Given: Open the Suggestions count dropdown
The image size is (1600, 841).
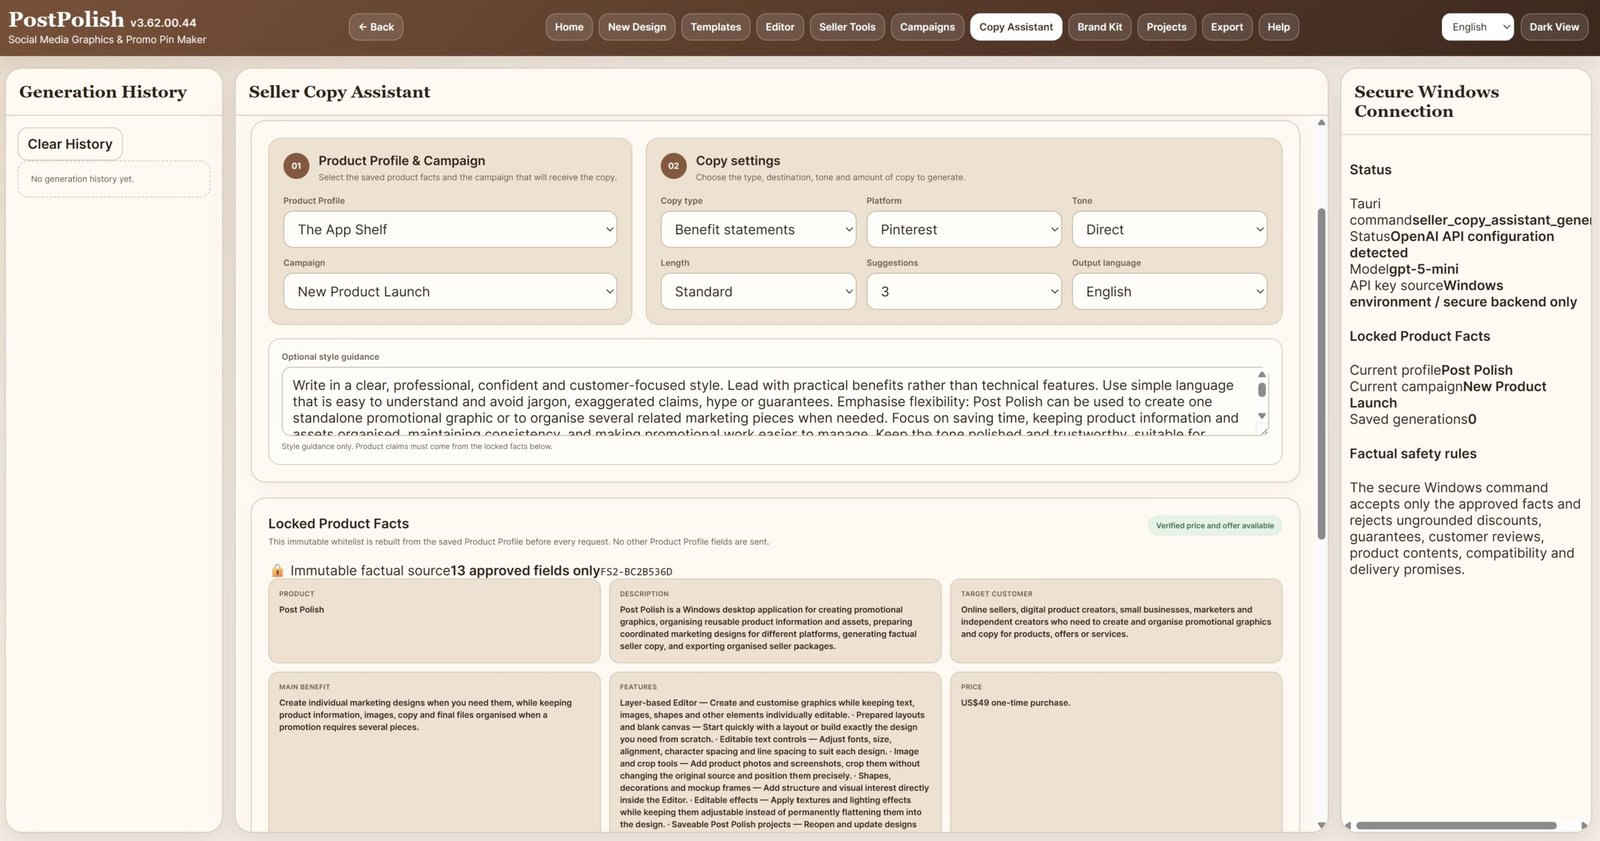Looking at the screenshot, I should coord(964,291).
